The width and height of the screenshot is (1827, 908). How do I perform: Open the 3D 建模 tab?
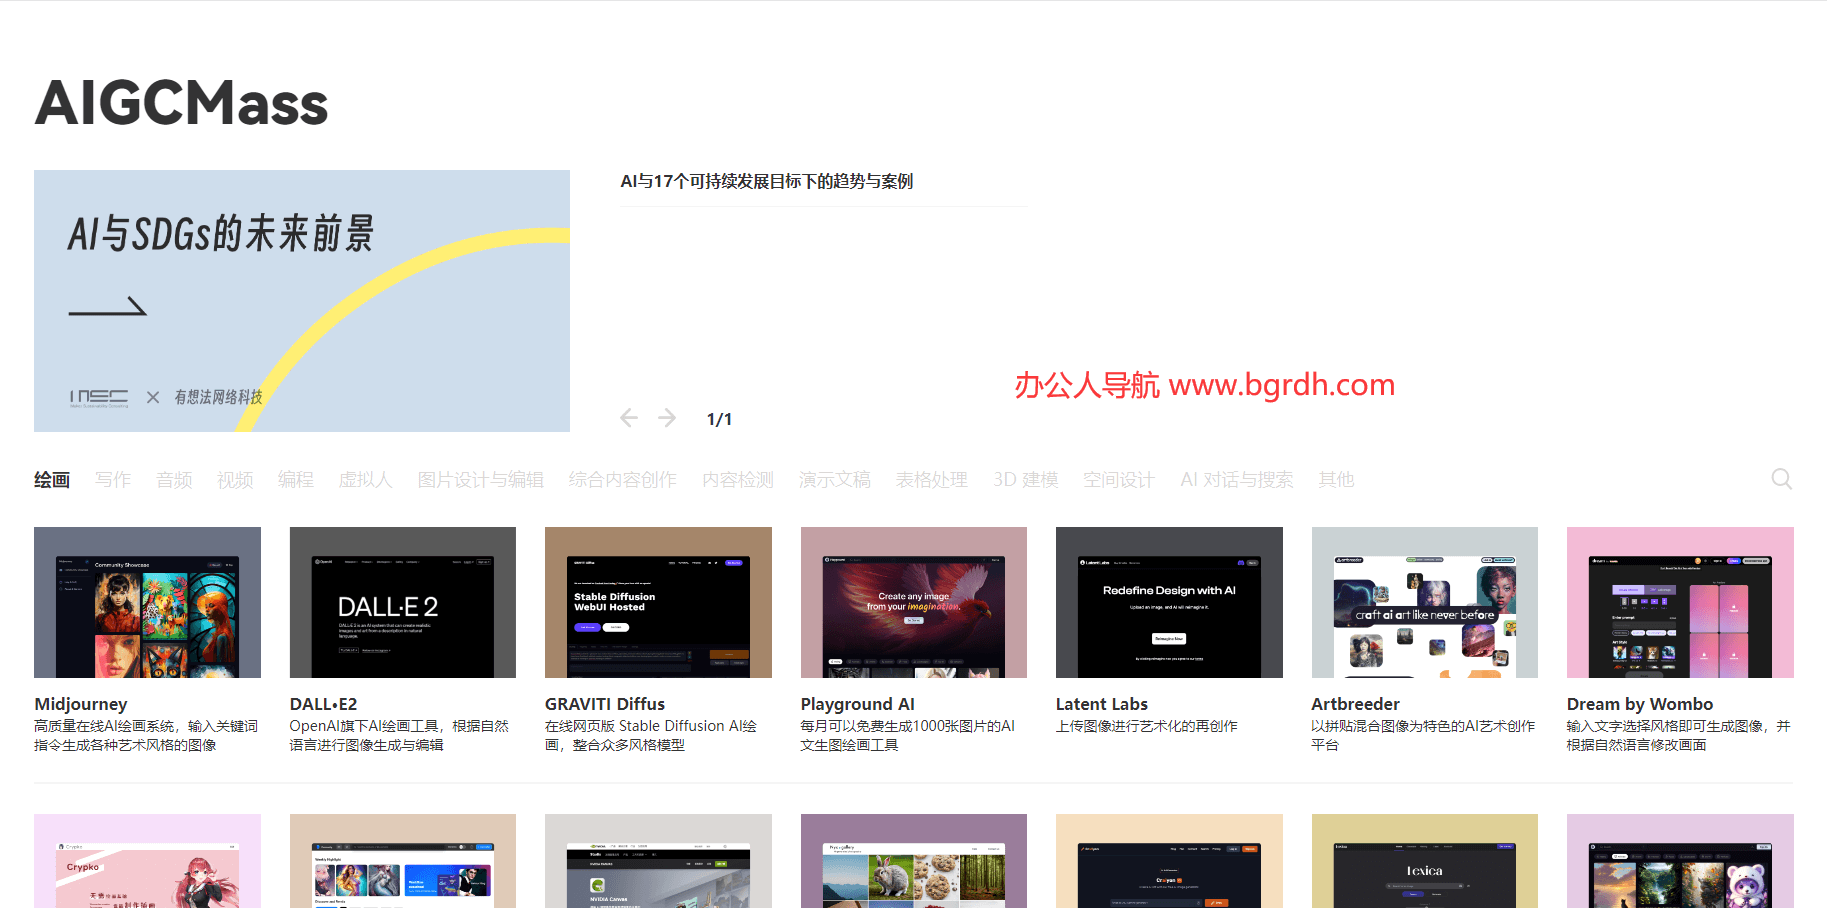click(1025, 480)
